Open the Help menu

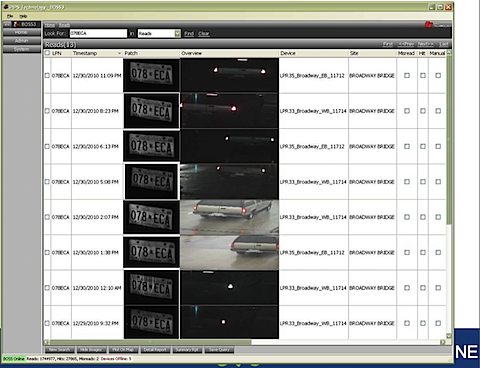pyautogui.click(x=23, y=16)
